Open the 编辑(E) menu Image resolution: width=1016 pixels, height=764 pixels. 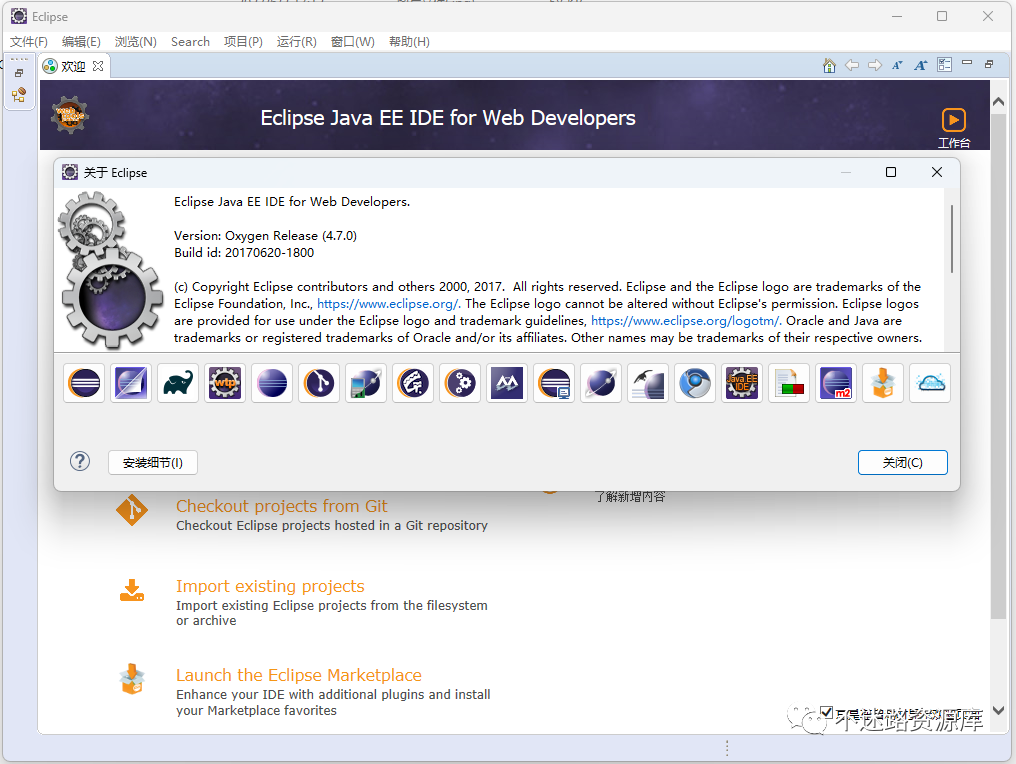[81, 42]
